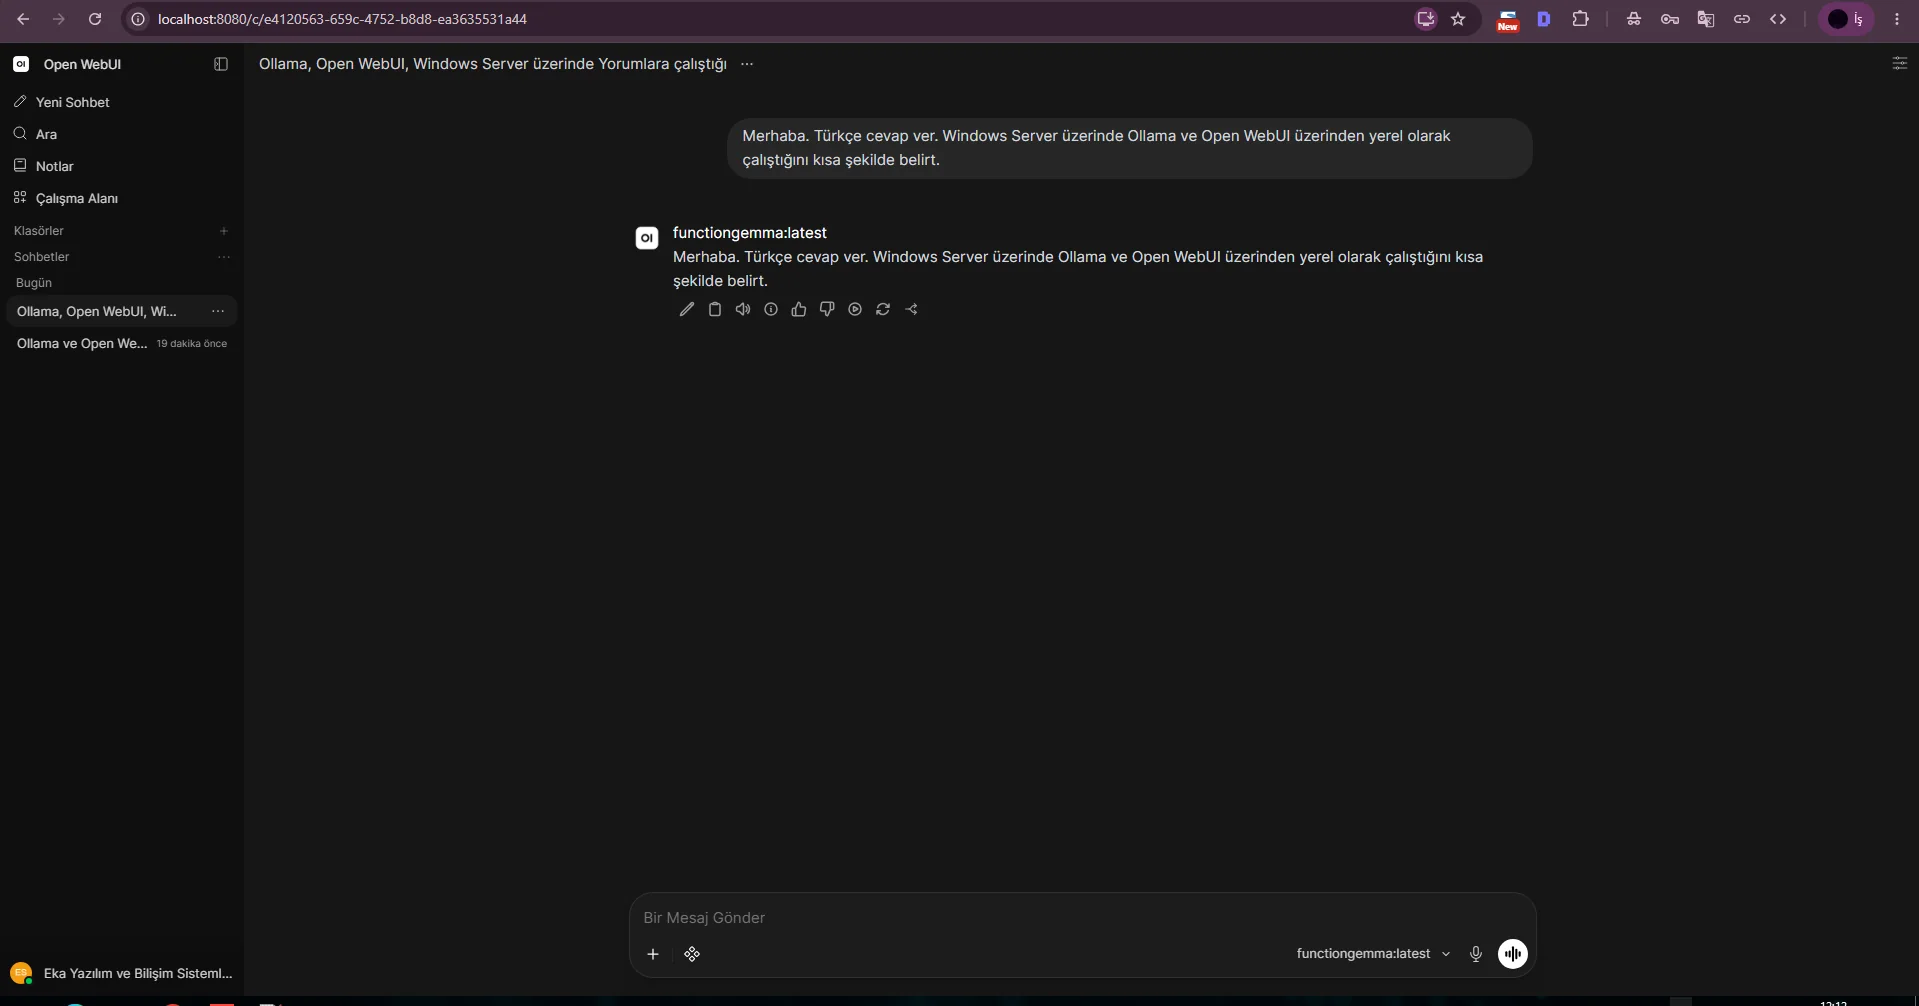The width and height of the screenshot is (1919, 1006).
Task: Open the user menu for Eka Yazılım ve Bilişim
Action: point(121,973)
